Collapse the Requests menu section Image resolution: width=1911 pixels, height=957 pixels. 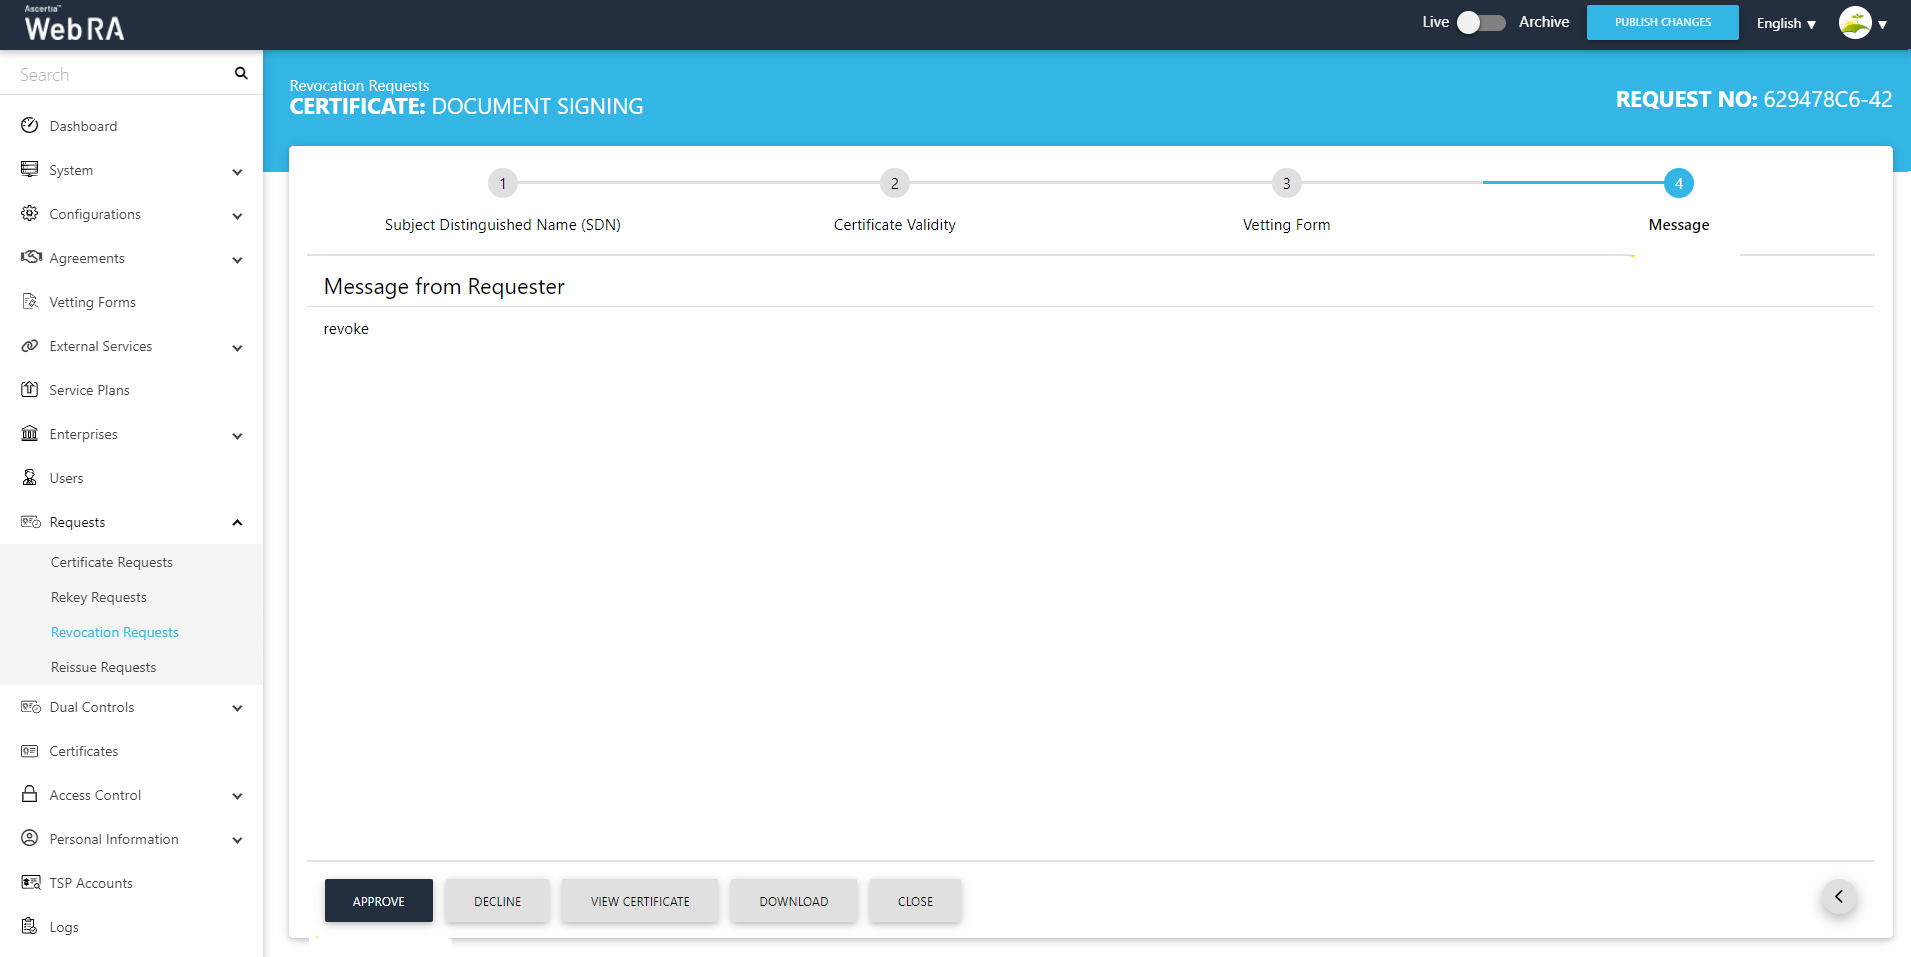pyautogui.click(x=237, y=522)
